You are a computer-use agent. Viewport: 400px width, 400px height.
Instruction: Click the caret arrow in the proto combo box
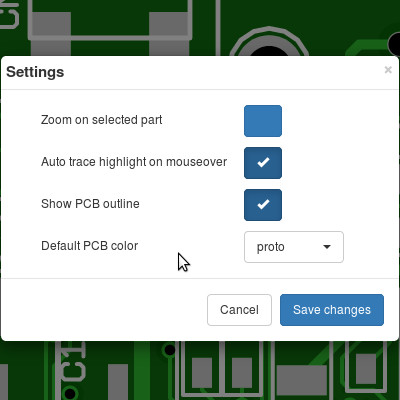(327, 247)
